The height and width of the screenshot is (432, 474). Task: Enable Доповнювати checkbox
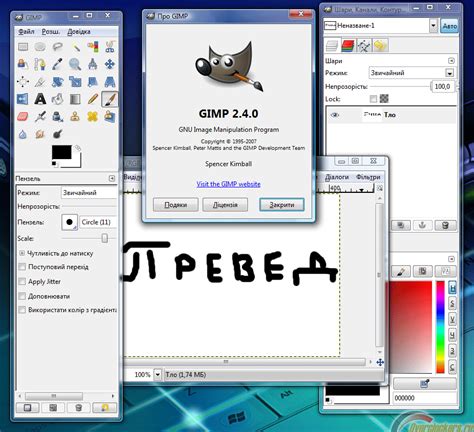pos(22,296)
